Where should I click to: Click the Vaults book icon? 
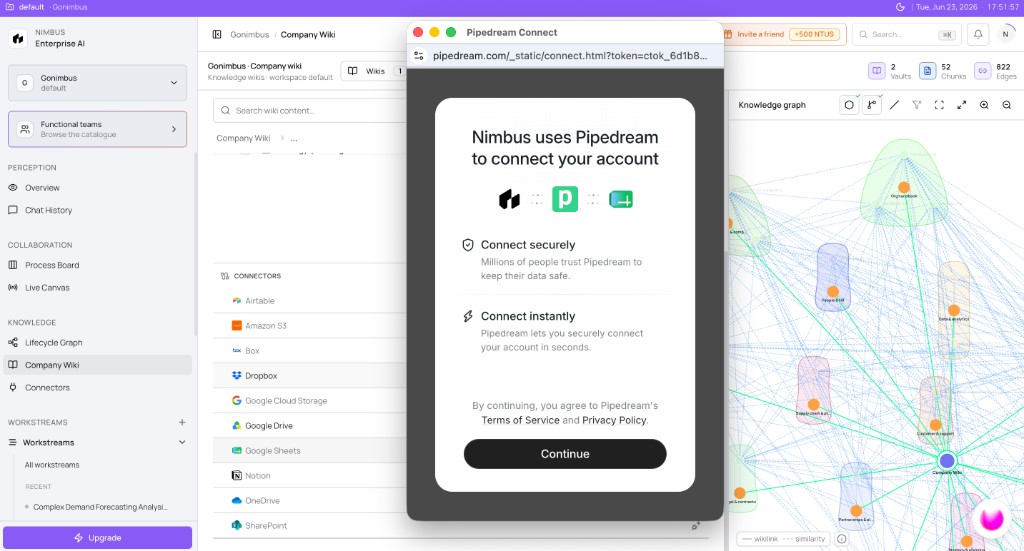[x=876, y=71]
